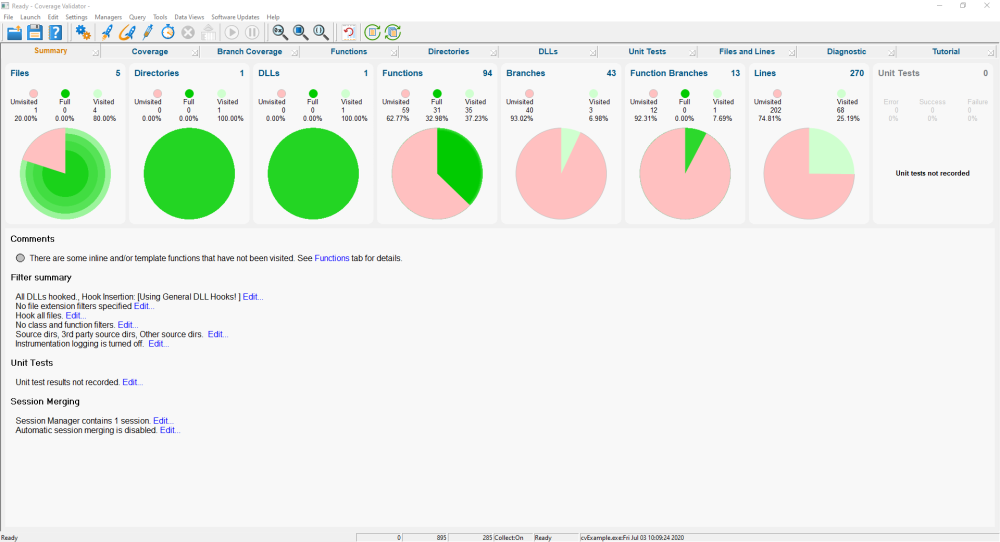Switch to the Branch Coverage tab
The image size is (1000, 542).
249,52
